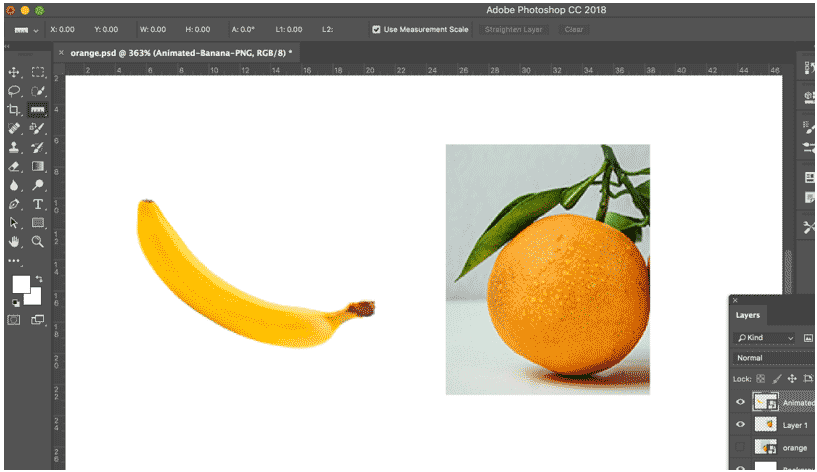Click the Straighten Layer button
The height and width of the screenshot is (472, 817).
(513, 30)
